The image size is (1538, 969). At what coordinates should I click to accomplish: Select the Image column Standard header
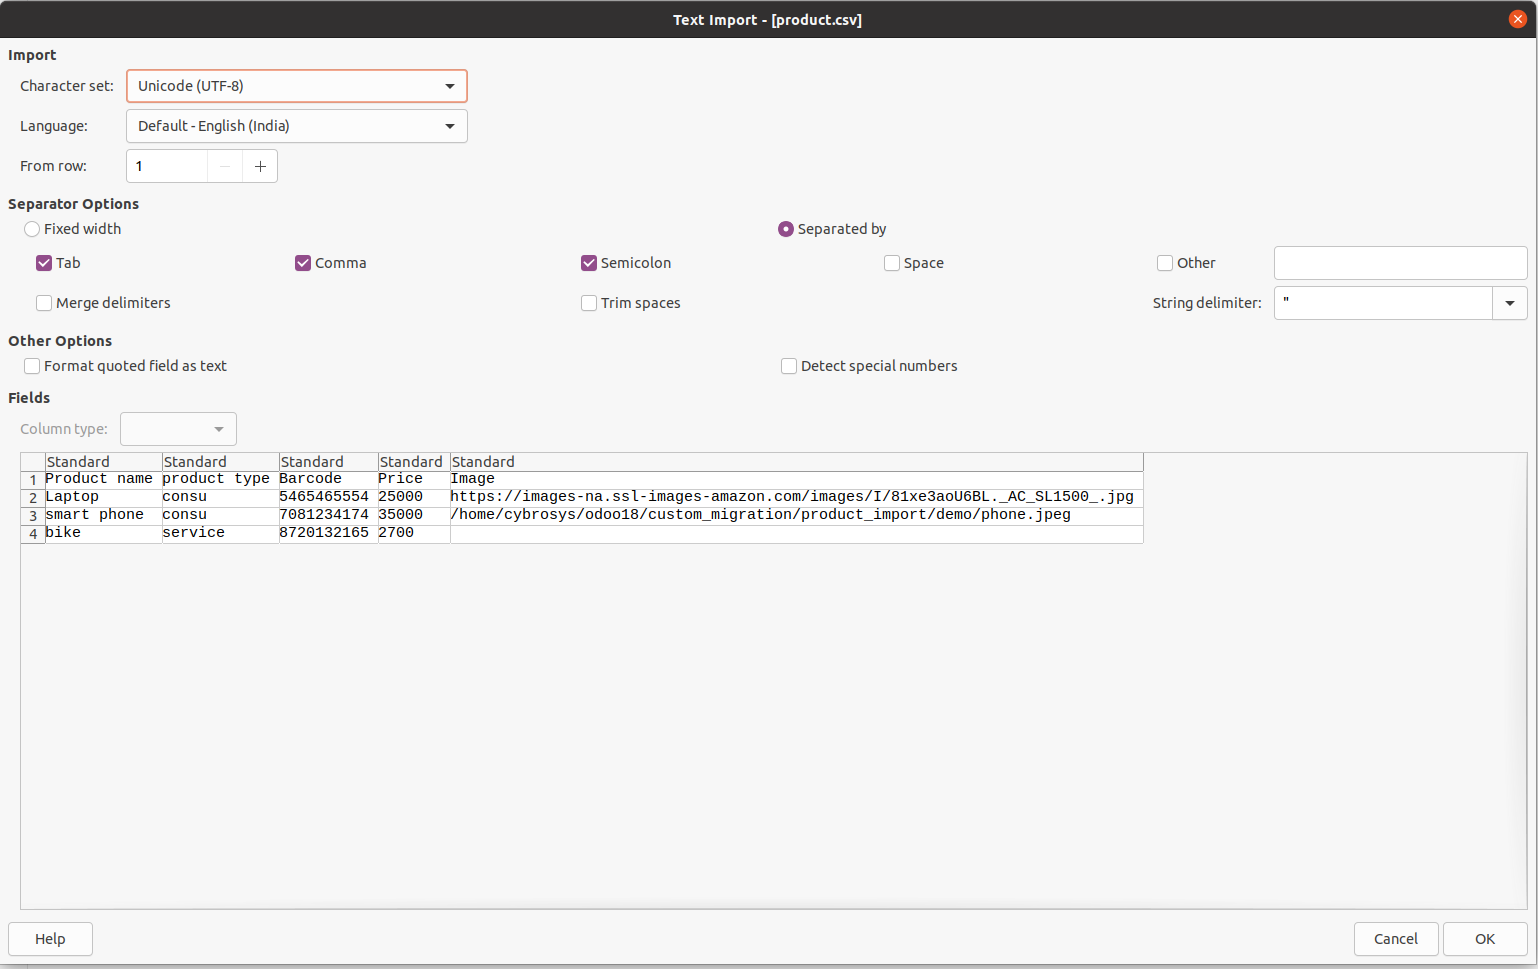coord(796,462)
